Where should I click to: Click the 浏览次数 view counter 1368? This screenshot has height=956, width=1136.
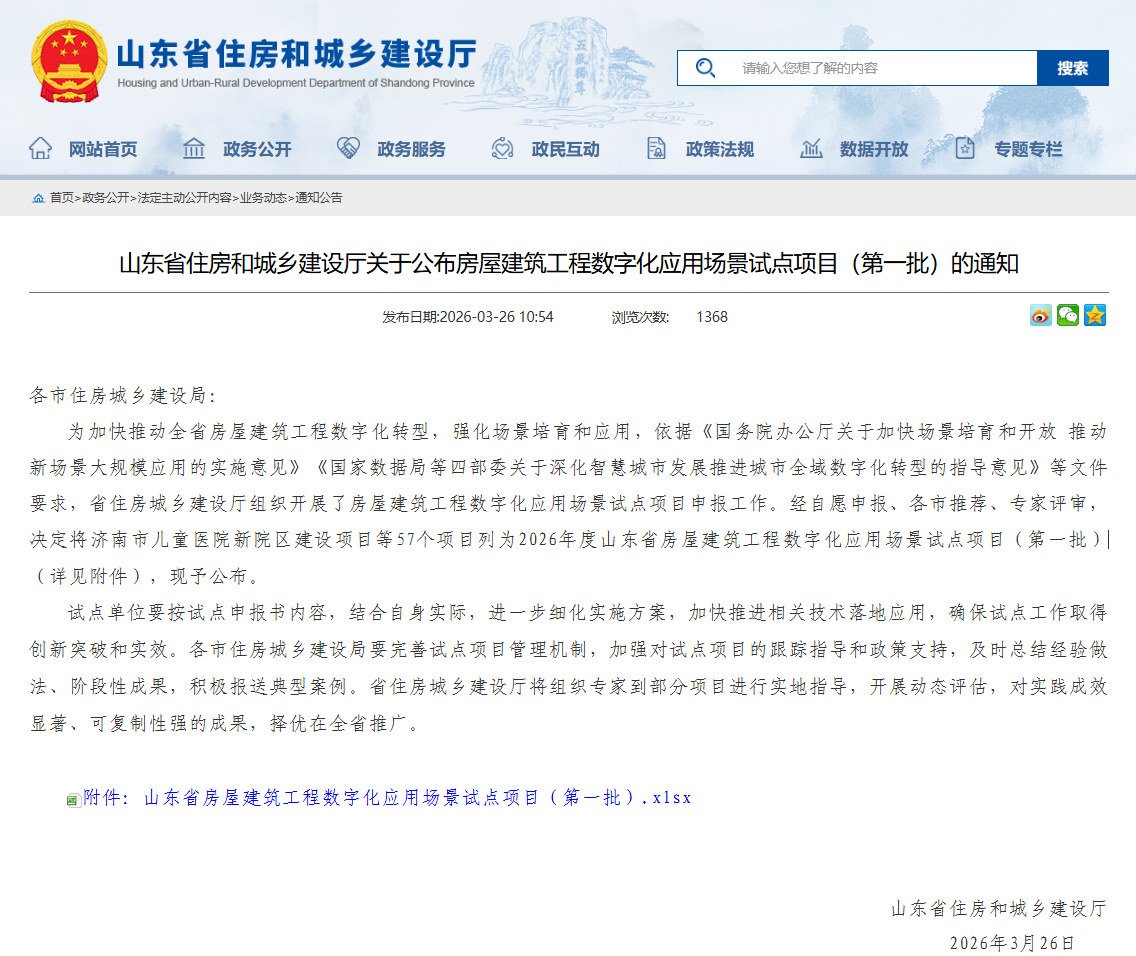tap(711, 316)
